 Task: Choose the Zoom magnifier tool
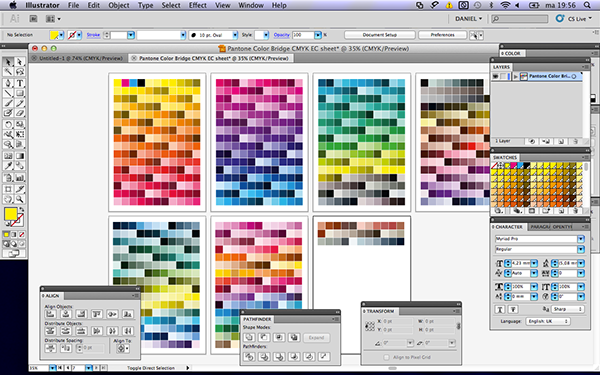pos(20,199)
